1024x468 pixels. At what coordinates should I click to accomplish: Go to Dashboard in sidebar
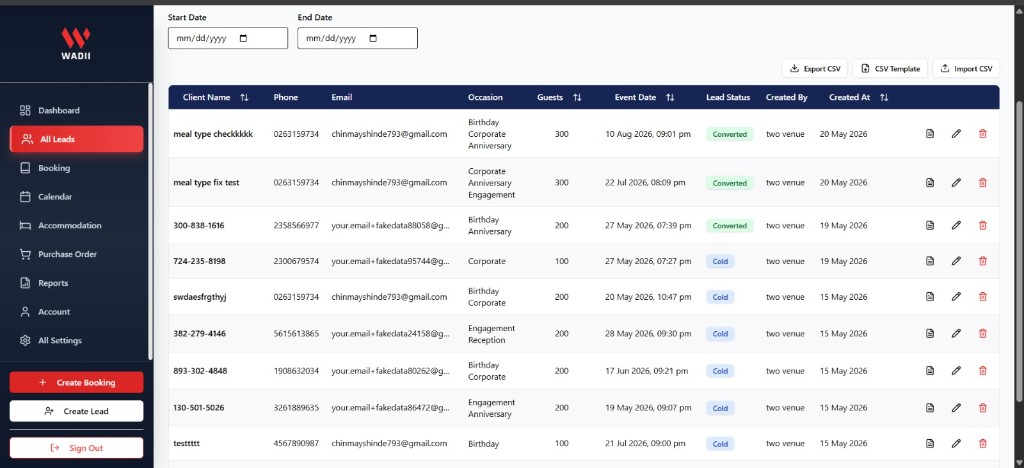click(76, 110)
